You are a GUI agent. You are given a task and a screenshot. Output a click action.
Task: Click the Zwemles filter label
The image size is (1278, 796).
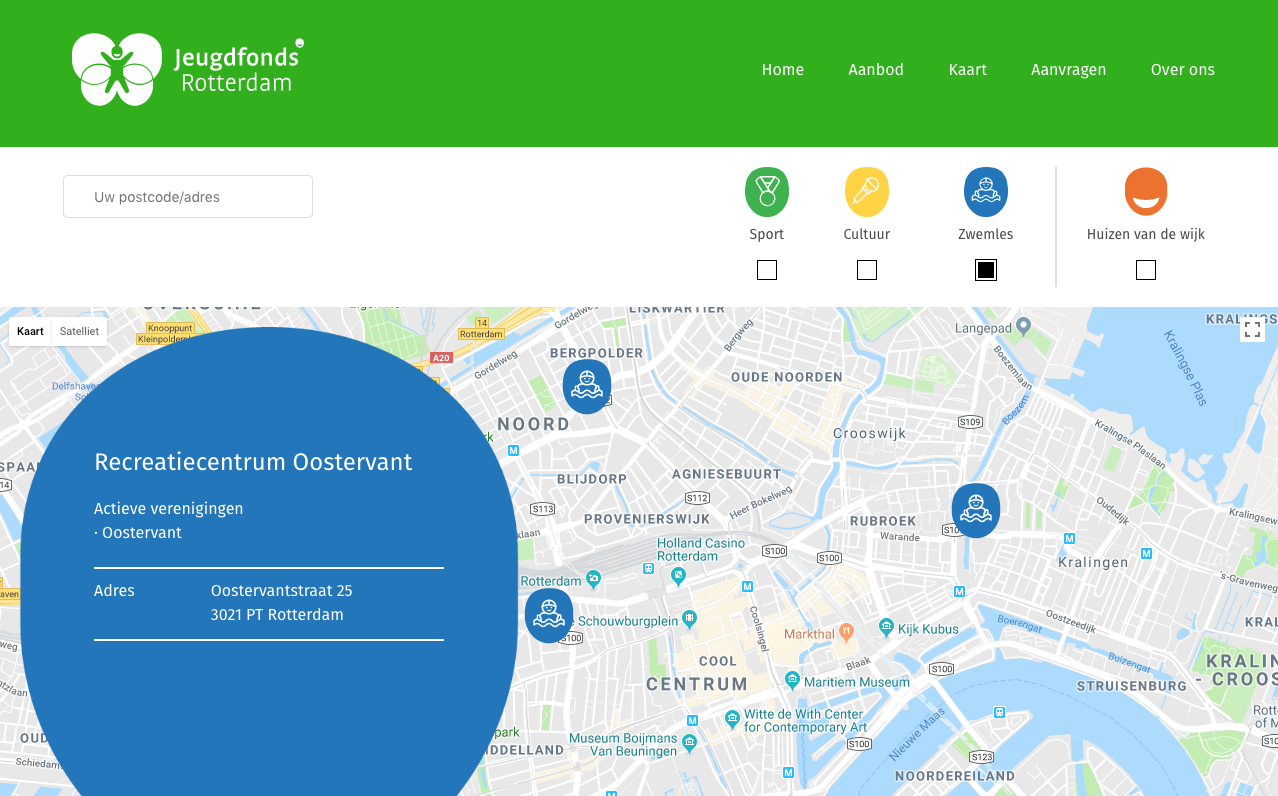[x=986, y=234]
